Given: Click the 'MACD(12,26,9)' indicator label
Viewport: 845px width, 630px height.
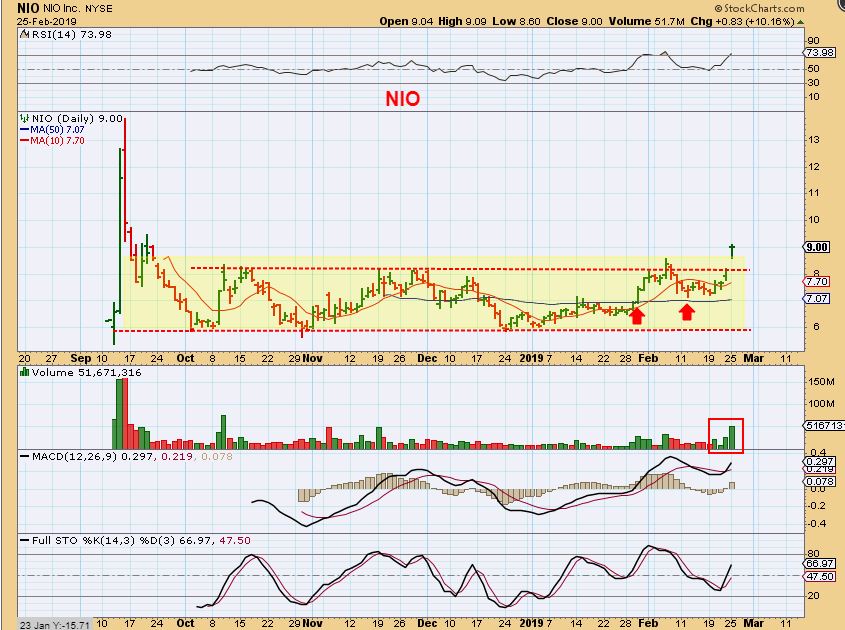Looking at the screenshot, I should point(68,456).
